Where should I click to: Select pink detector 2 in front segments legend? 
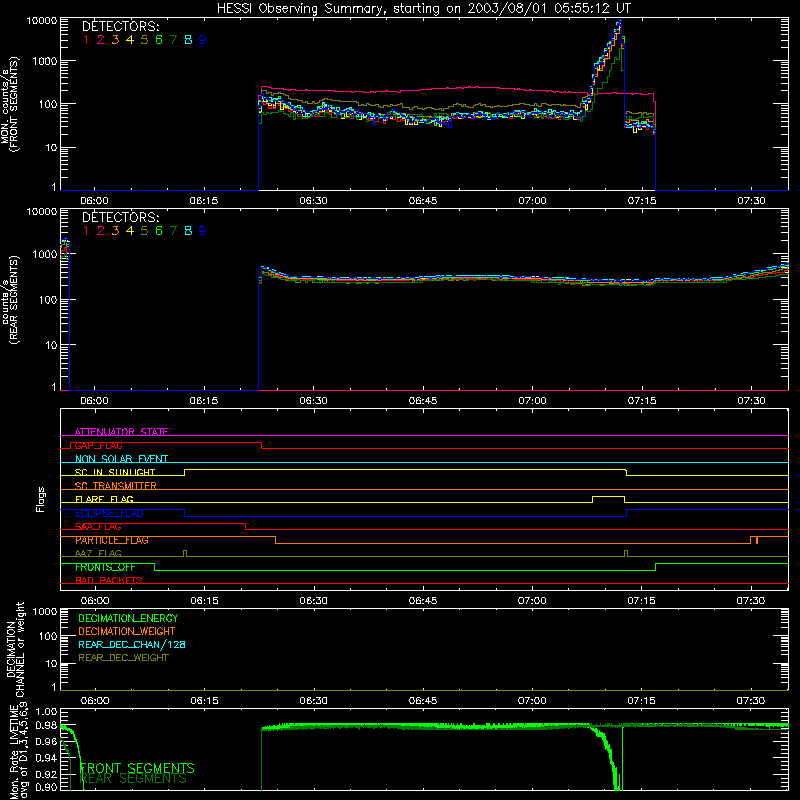coord(101,39)
